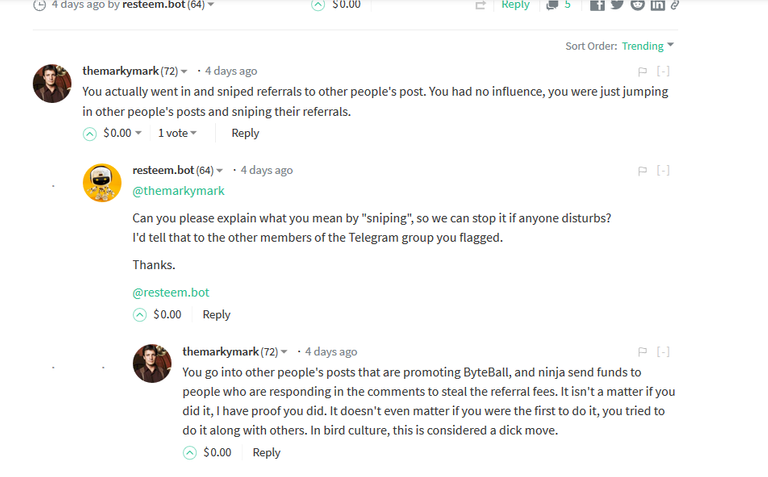
Task: Collapse themarkymark's ByteBall reply with [-]
Action: pyautogui.click(x=663, y=352)
